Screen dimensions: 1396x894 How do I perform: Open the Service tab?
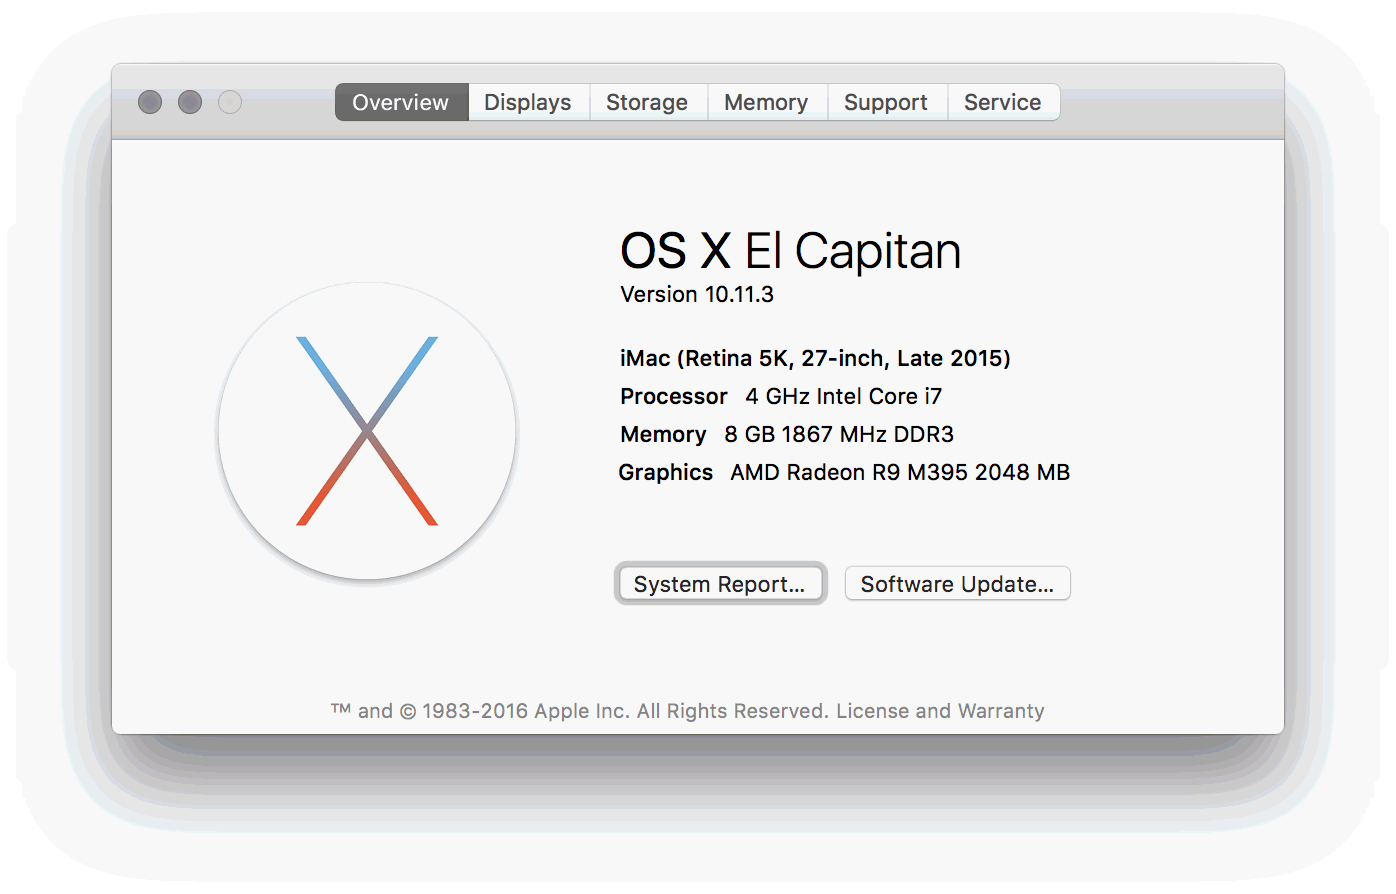click(x=1003, y=101)
